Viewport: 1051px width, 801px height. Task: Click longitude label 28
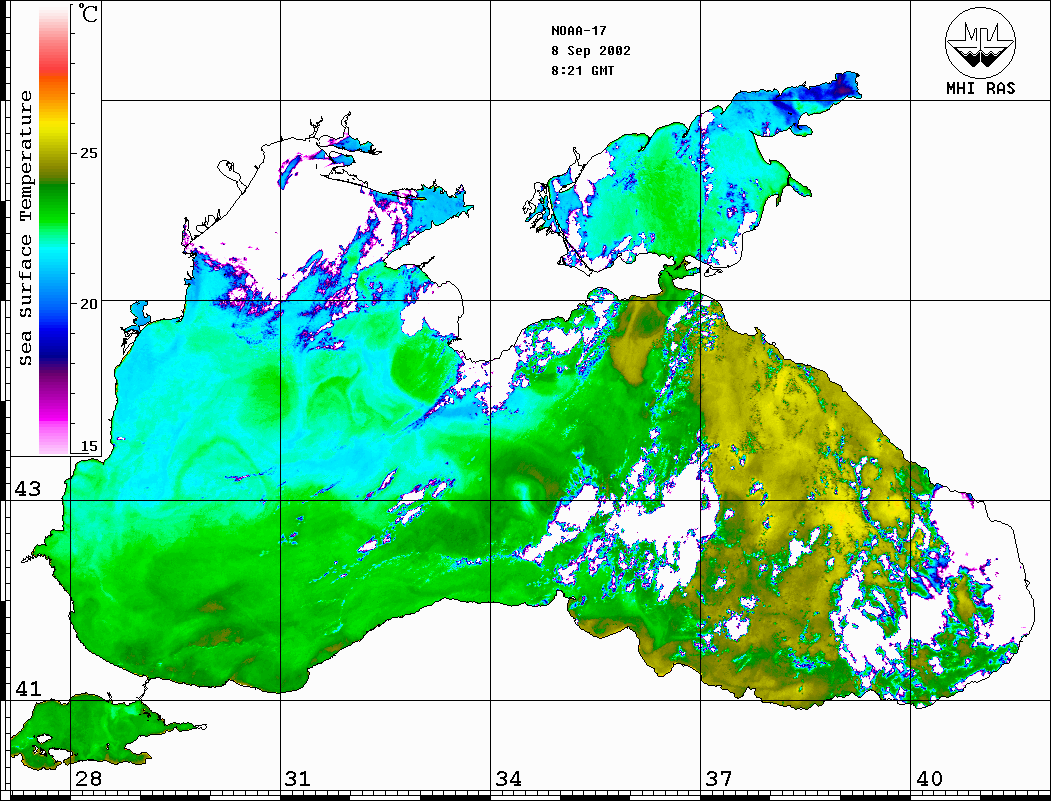pyautogui.click(x=88, y=778)
